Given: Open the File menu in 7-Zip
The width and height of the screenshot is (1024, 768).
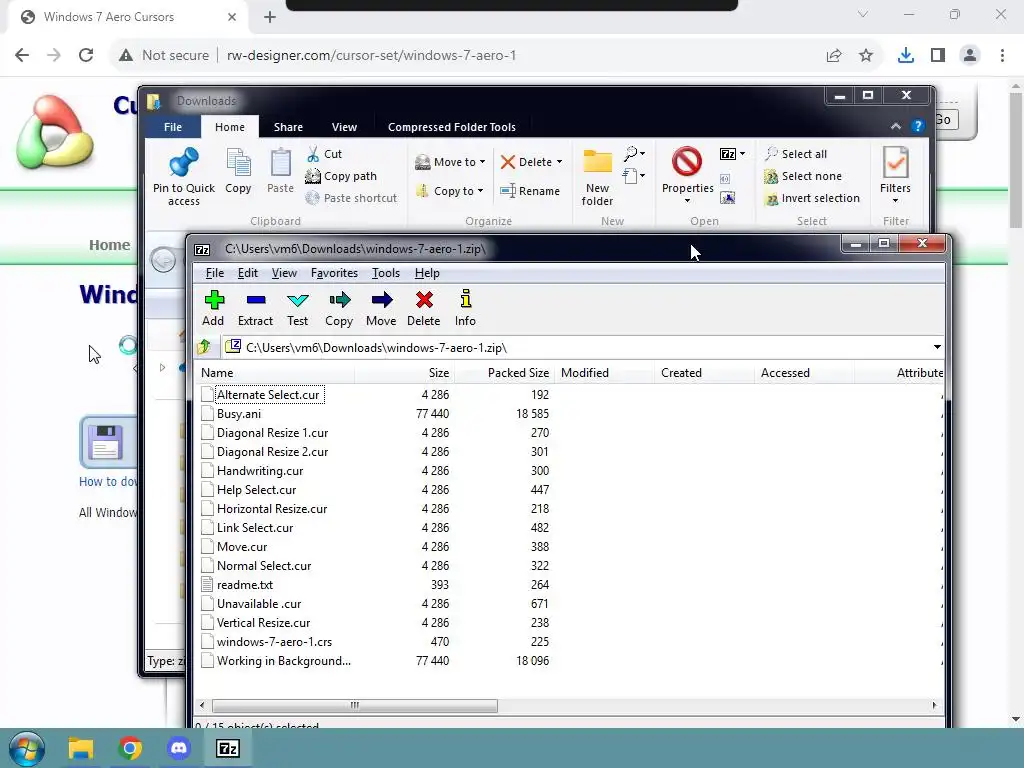Looking at the screenshot, I should 214,273.
